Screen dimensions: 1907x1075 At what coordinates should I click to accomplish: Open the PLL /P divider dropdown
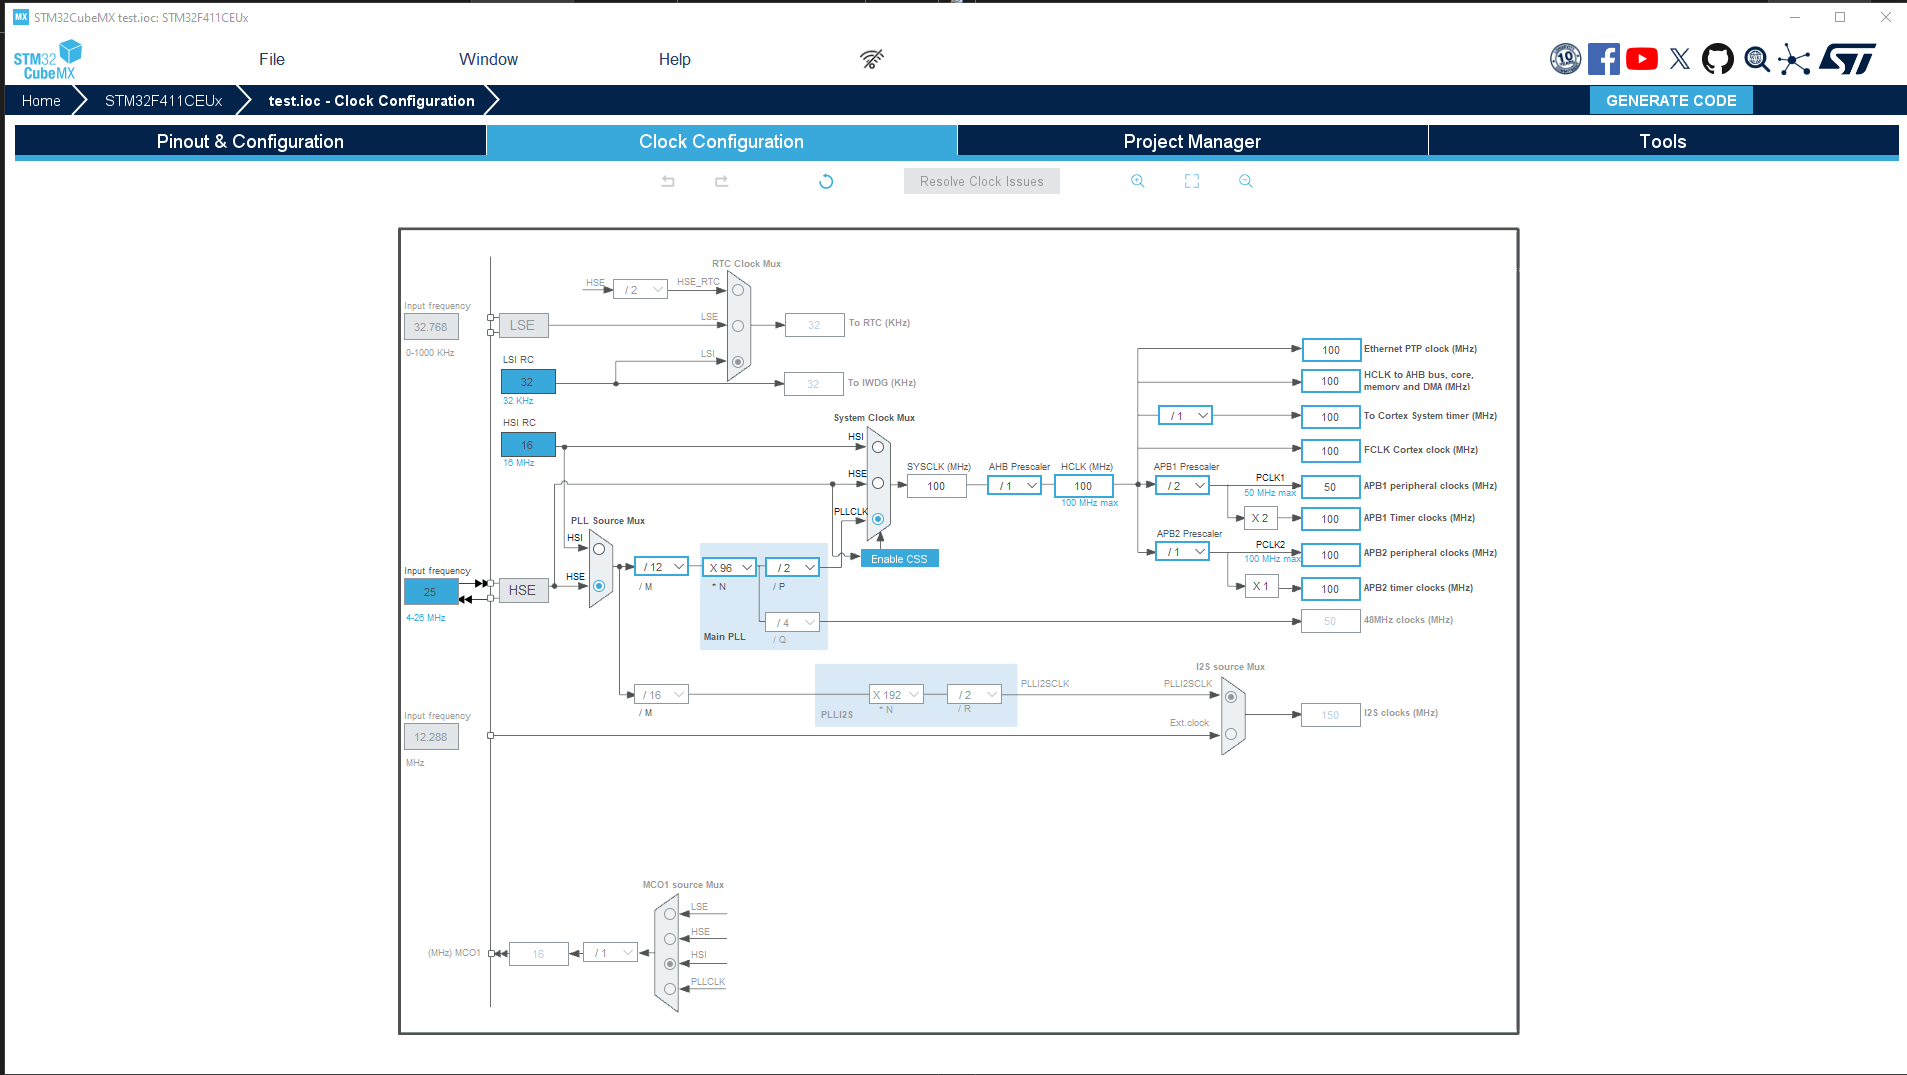tap(793, 567)
